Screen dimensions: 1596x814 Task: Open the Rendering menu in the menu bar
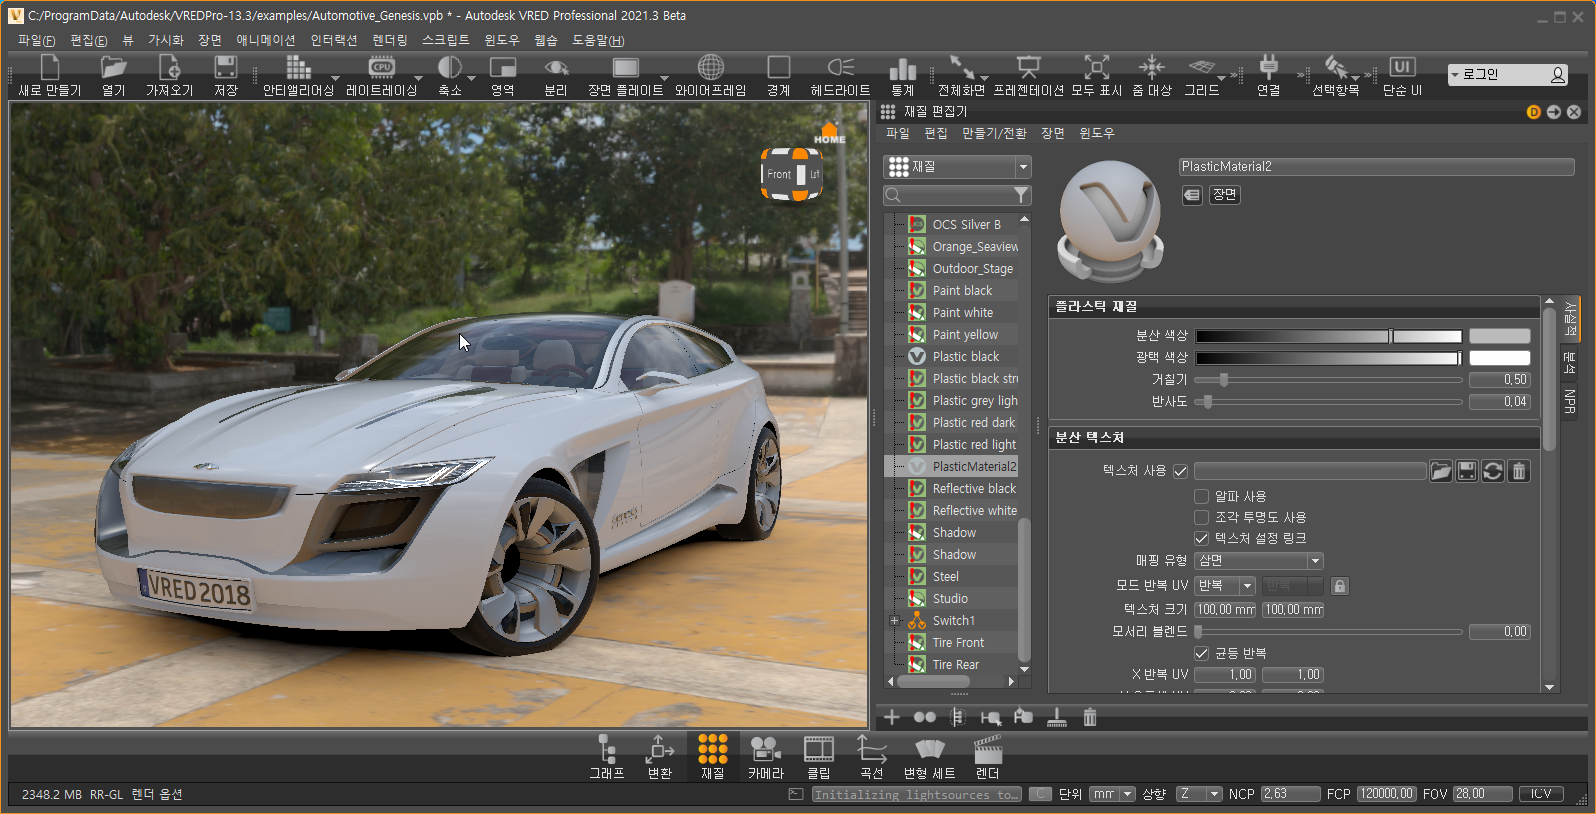(389, 40)
